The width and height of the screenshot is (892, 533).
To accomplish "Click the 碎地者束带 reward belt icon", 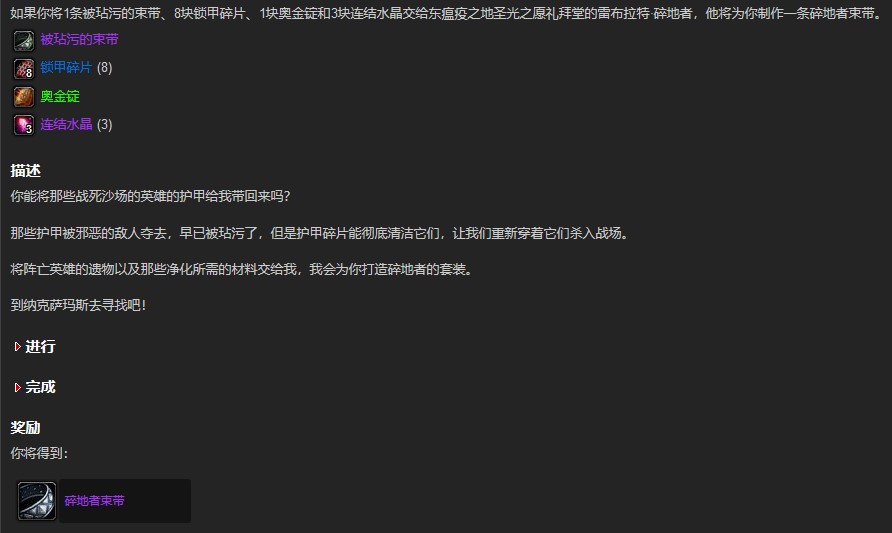I will pyautogui.click(x=37, y=501).
